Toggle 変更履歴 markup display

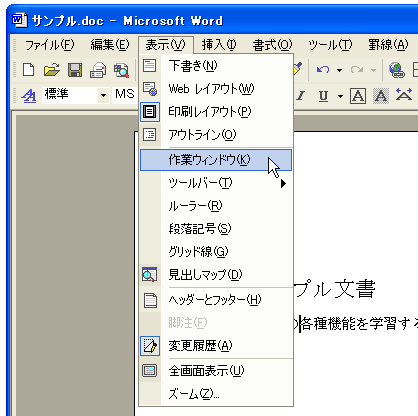tap(216, 346)
